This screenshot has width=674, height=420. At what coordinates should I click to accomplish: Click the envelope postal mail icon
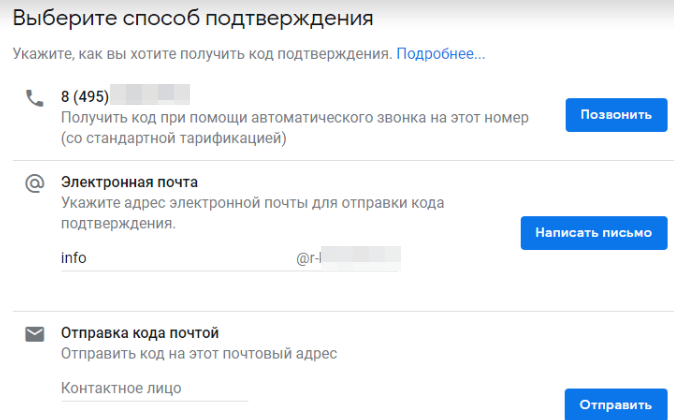[35, 334]
